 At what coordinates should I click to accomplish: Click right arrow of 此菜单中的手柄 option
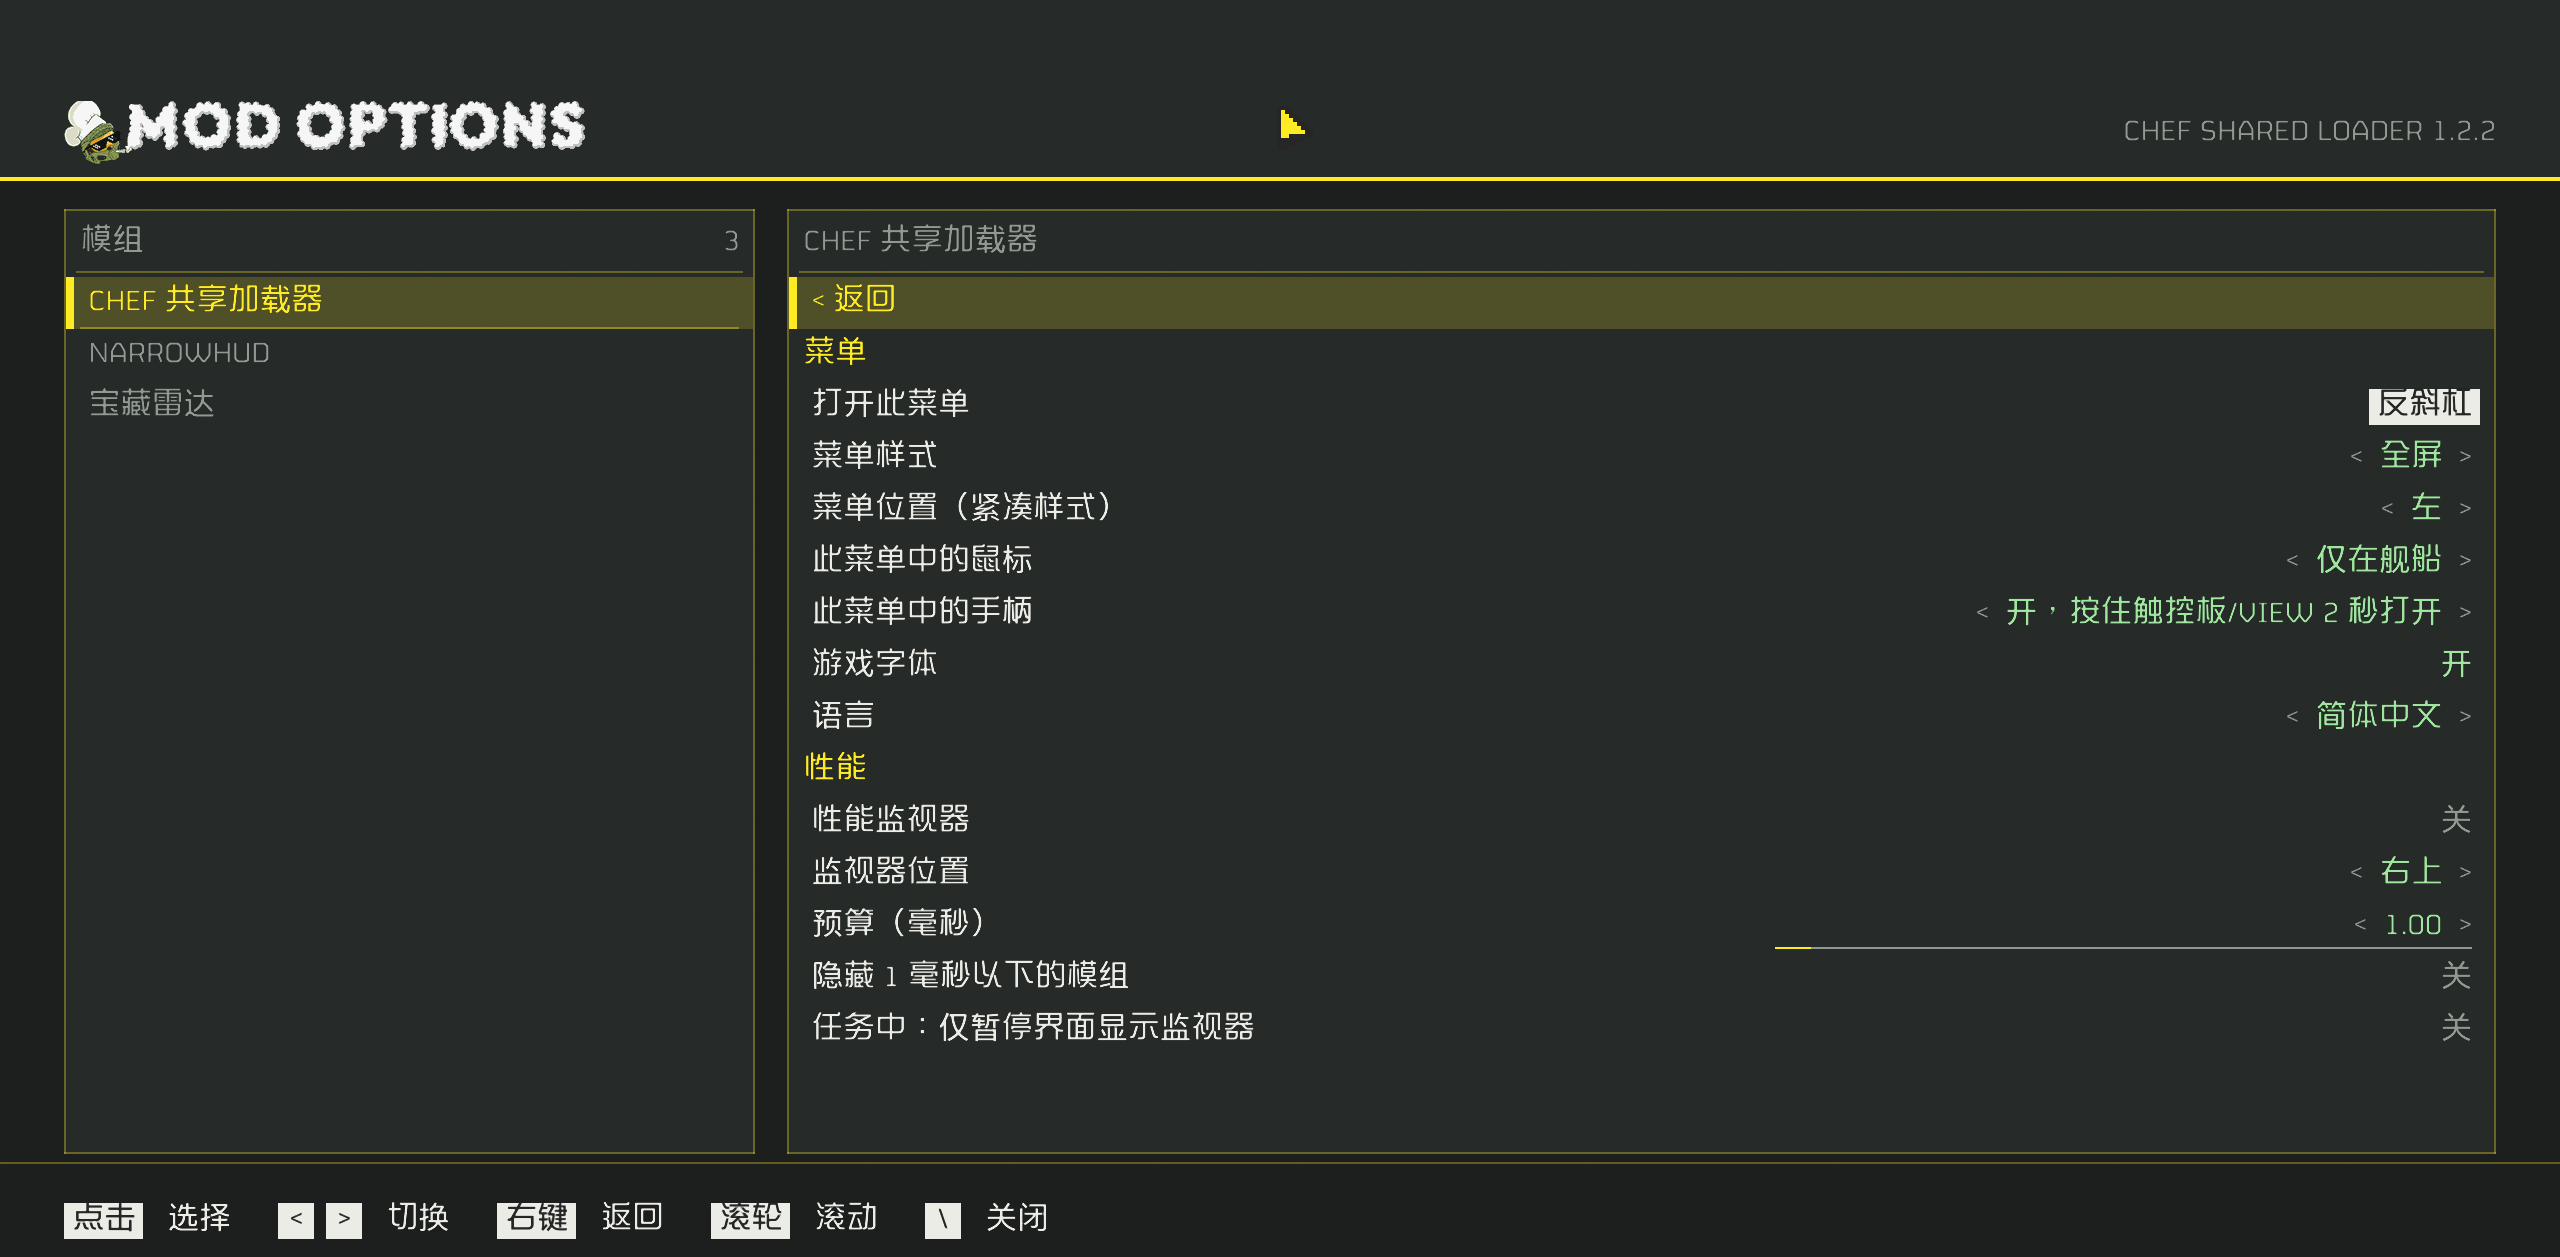tap(2465, 612)
